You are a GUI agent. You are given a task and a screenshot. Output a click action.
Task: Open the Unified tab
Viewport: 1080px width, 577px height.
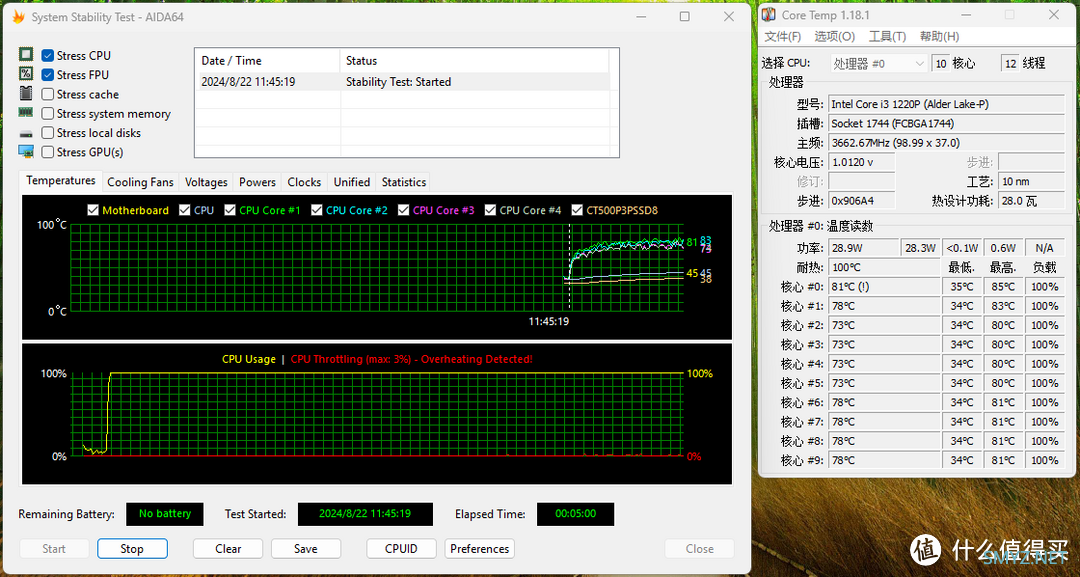pyautogui.click(x=352, y=182)
